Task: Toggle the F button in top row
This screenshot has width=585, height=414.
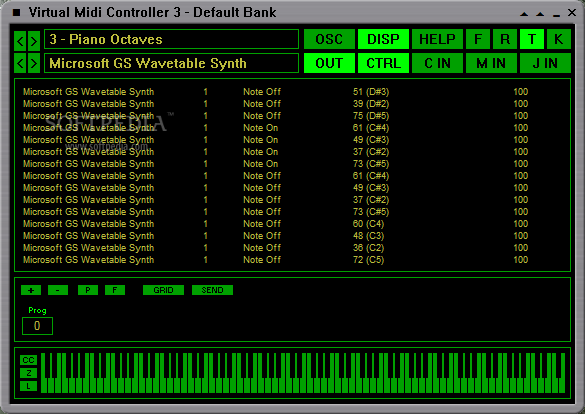Action: pyautogui.click(x=478, y=39)
